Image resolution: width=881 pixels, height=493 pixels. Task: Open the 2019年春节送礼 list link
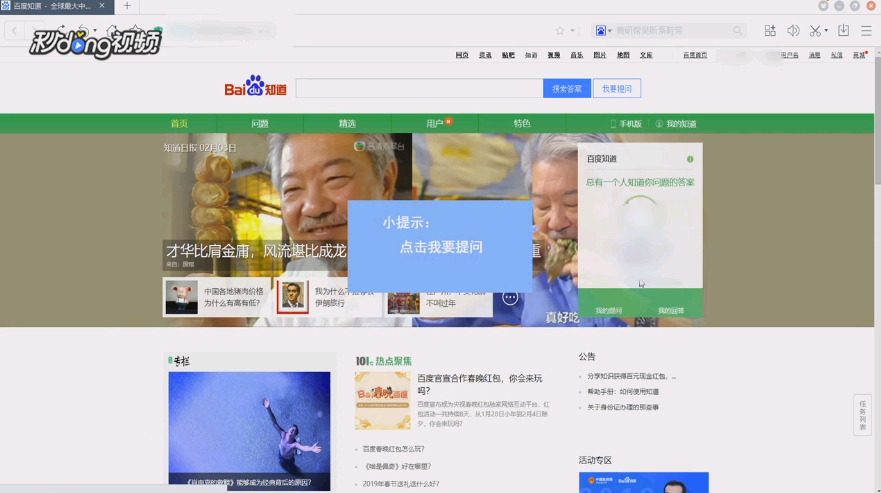point(401,483)
